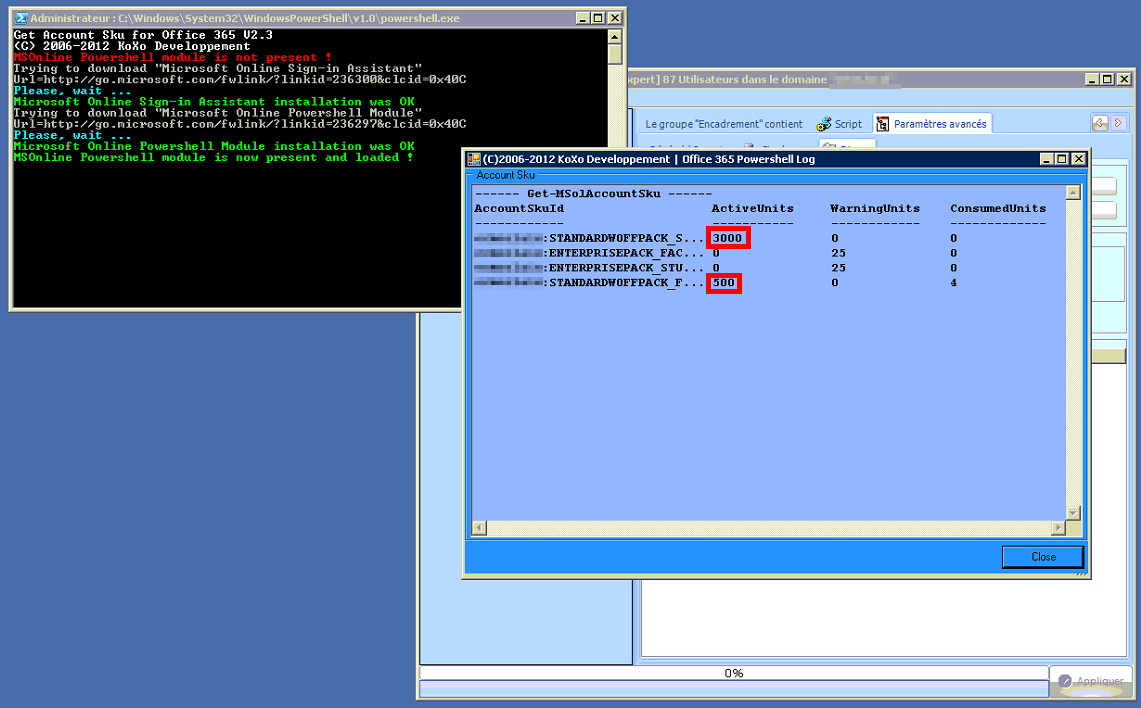Maximize the PowerShell console window
Screen dimensions: 1141x708
(x=598, y=18)
